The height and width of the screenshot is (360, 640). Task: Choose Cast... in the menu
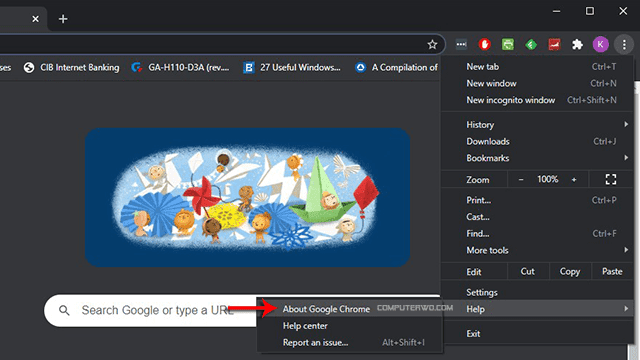point(537,217)
